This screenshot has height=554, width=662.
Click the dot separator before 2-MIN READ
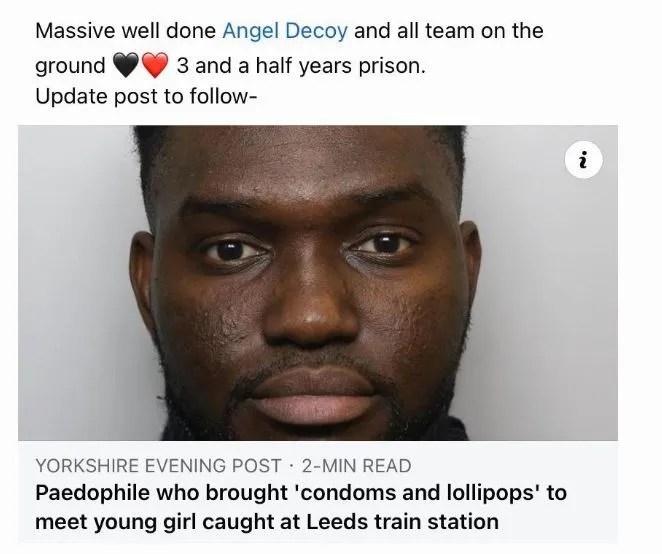[x=291, y=466]
